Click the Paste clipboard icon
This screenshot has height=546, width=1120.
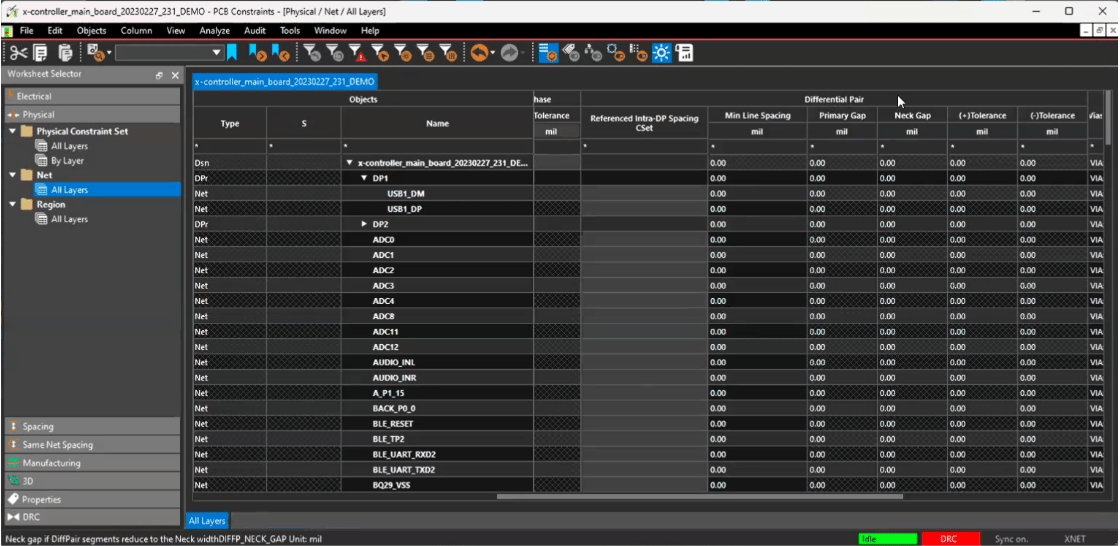(65, 53)
